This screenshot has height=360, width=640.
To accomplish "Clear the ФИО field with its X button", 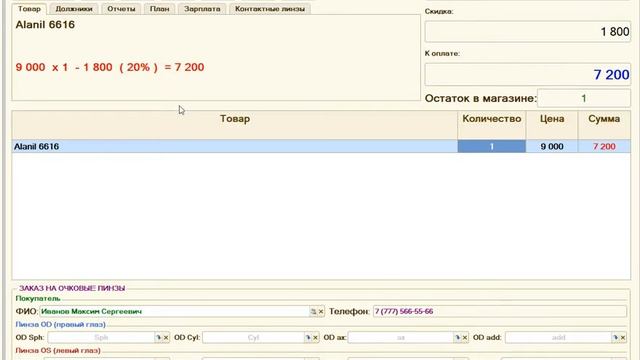I will pos(321,311).
